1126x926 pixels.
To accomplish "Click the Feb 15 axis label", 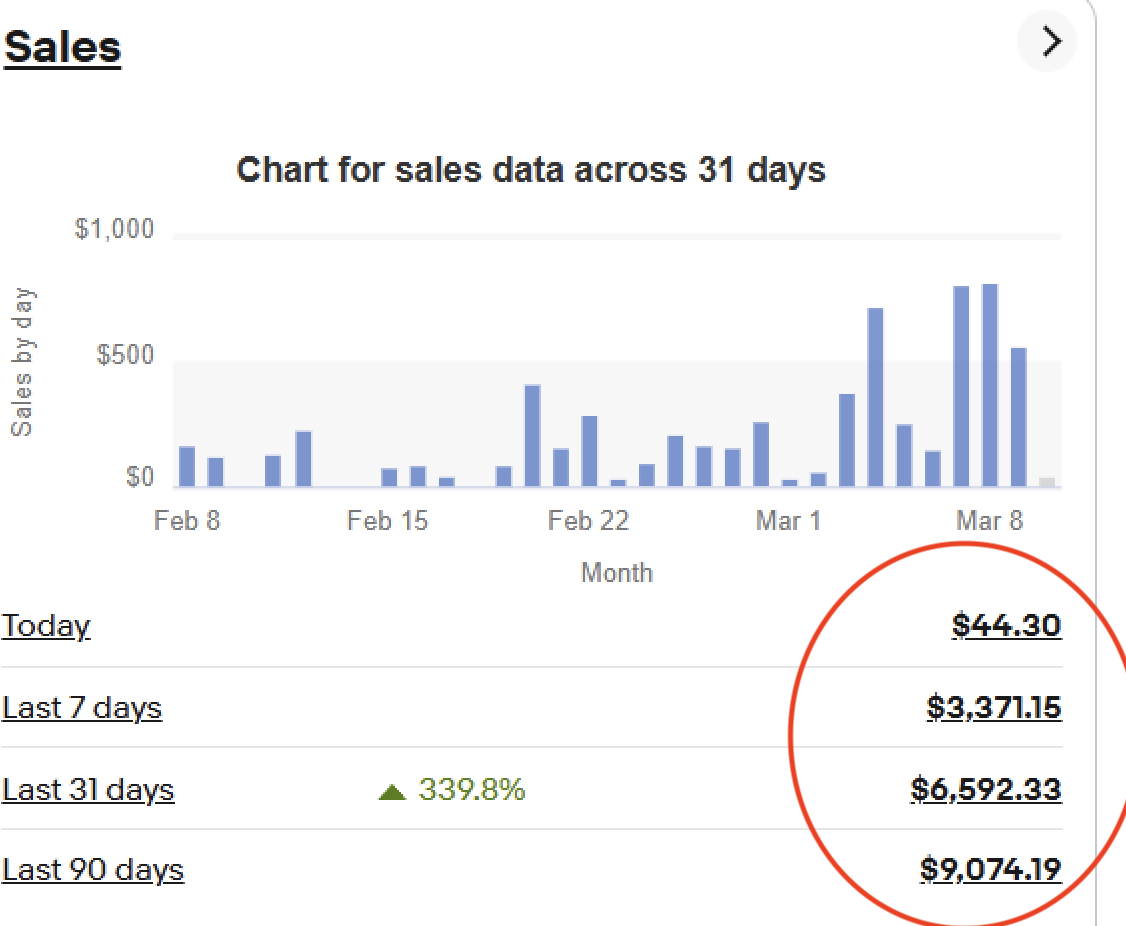I will [387, 521].
